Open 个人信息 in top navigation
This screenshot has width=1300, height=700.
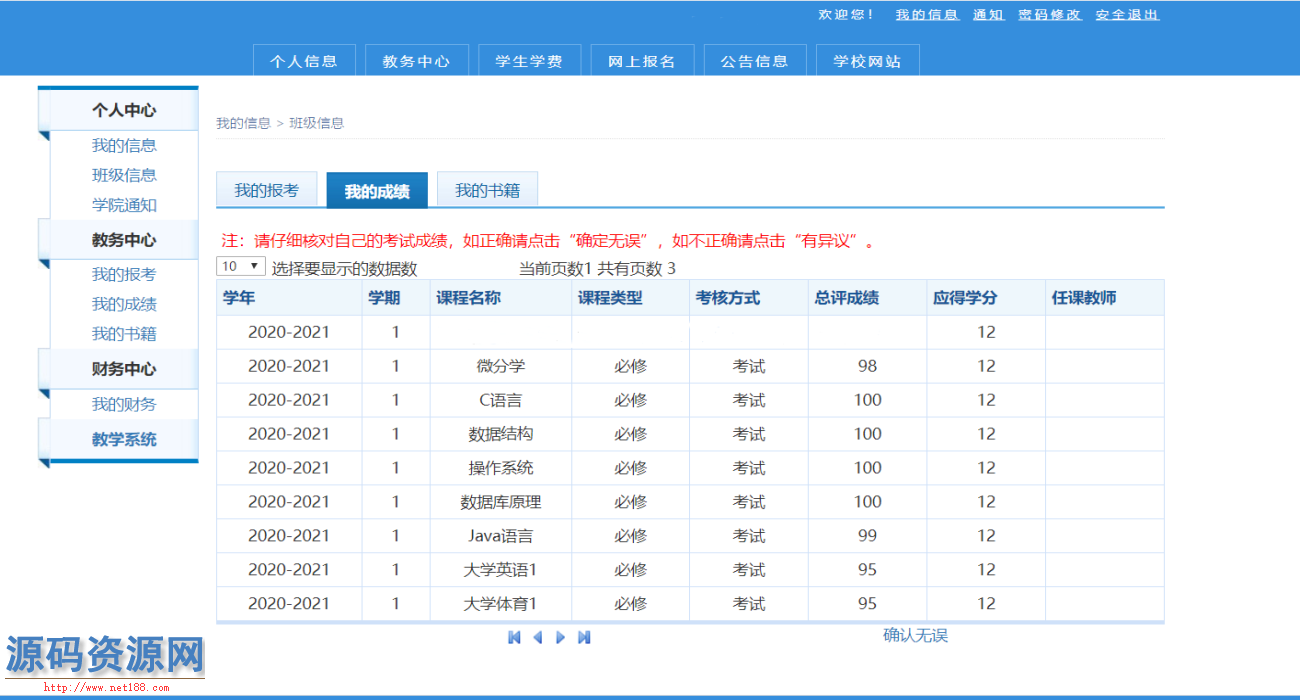(303, 61)
